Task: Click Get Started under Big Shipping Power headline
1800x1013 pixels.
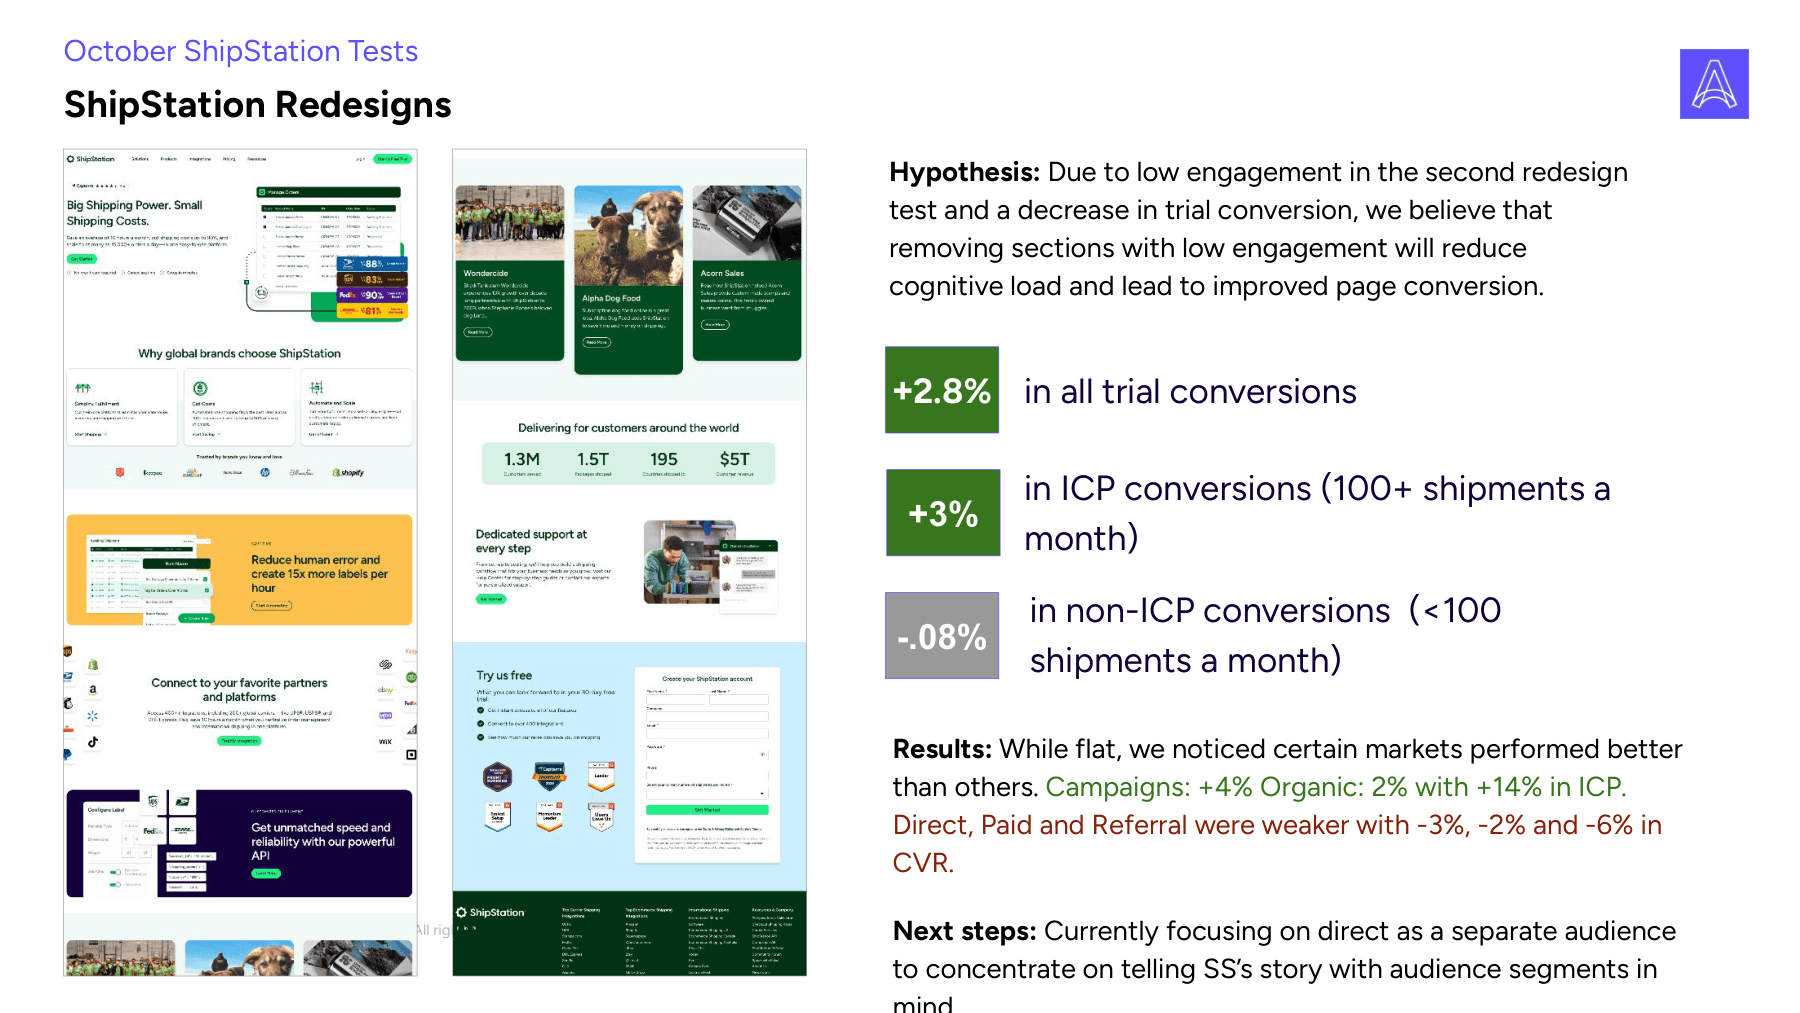Action: click(x=82, y=259)
